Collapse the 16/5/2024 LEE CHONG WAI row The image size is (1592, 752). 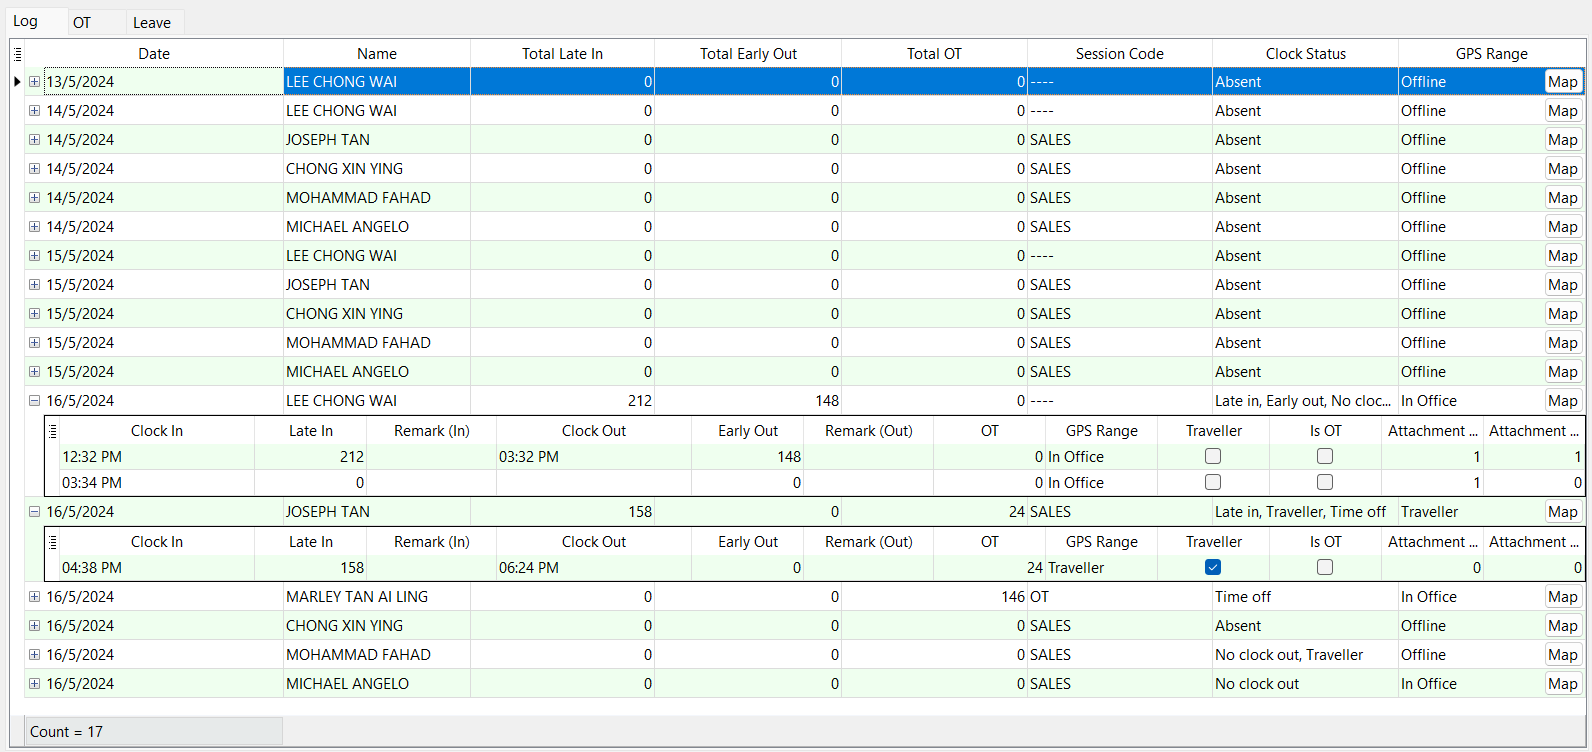coord(34,401)
